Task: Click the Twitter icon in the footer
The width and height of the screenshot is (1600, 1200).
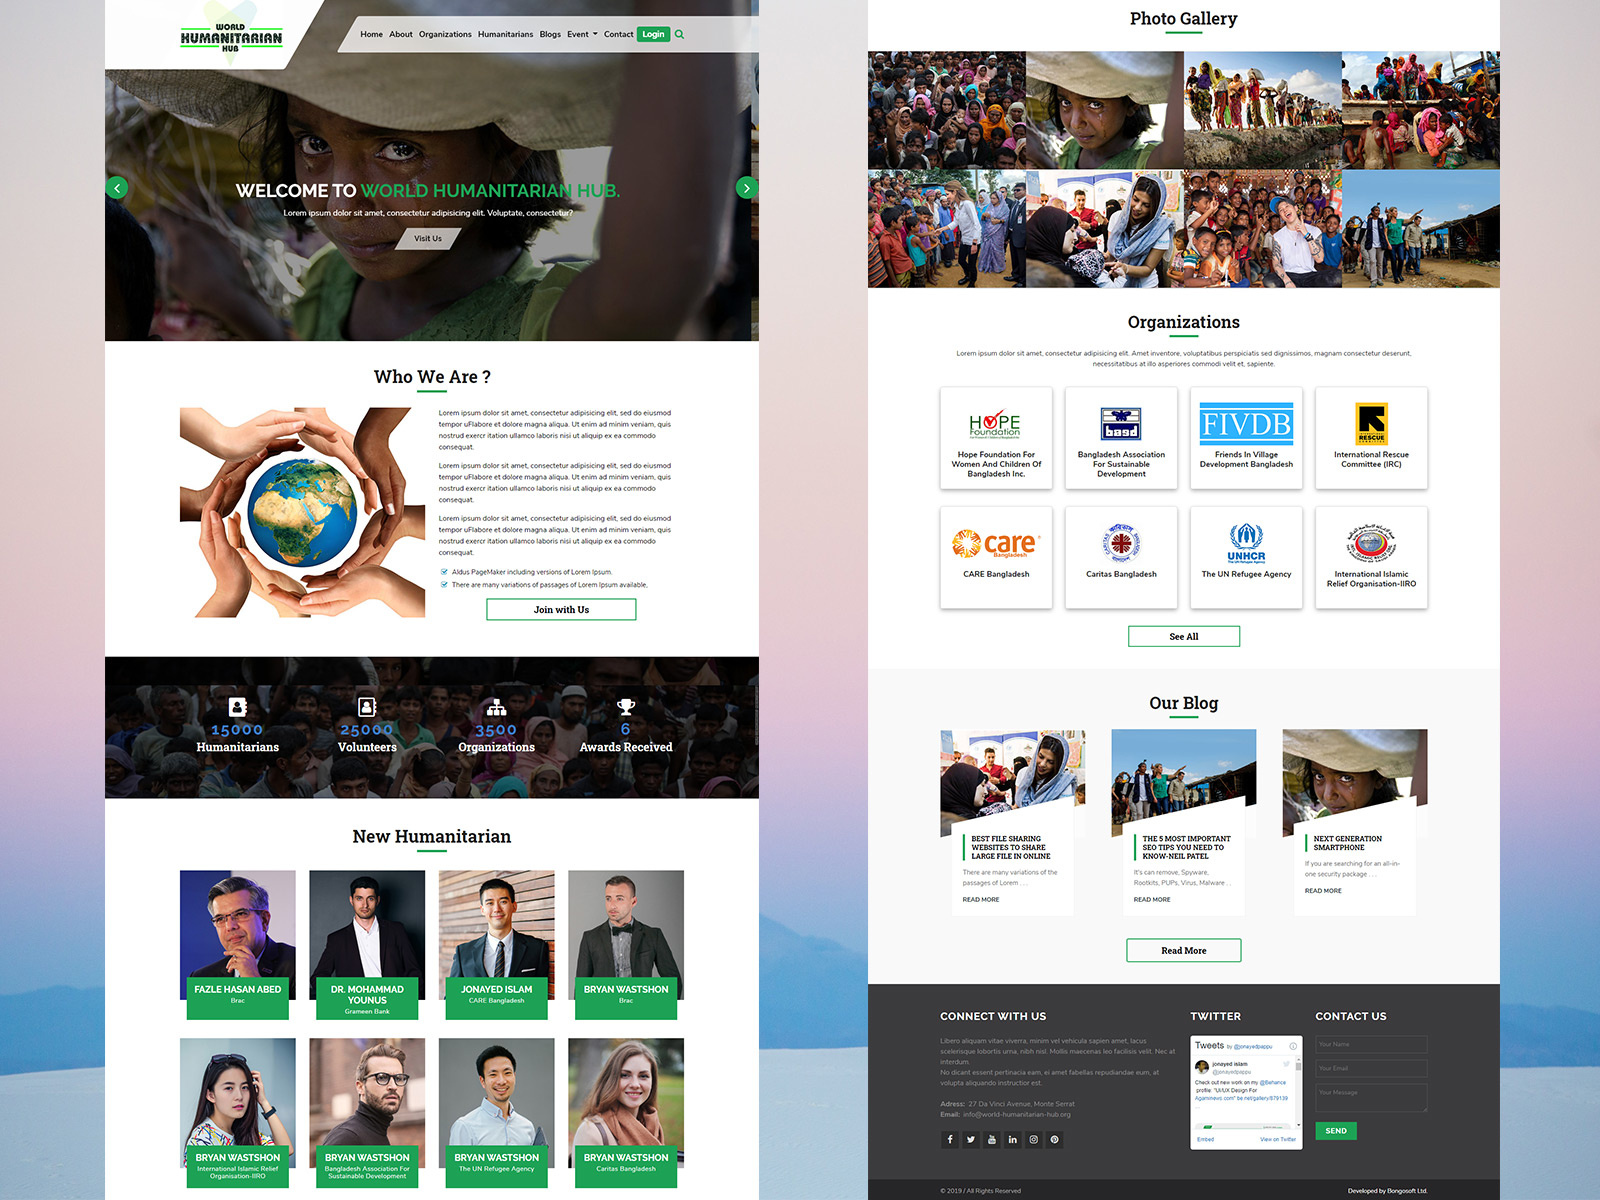Action: pos(970,1140)
